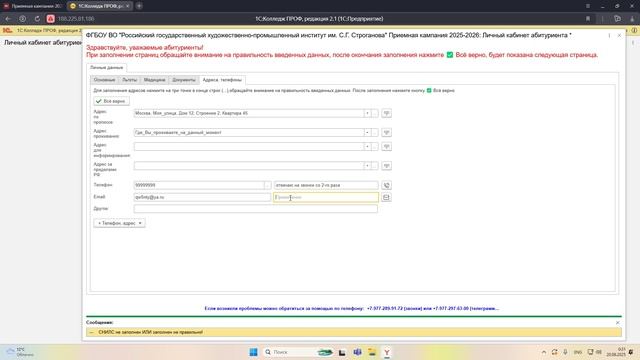Click the phone call icon beside Телефон comment
Screen dimensions: 640x360
pyautogui.click(x=386, y=185)
